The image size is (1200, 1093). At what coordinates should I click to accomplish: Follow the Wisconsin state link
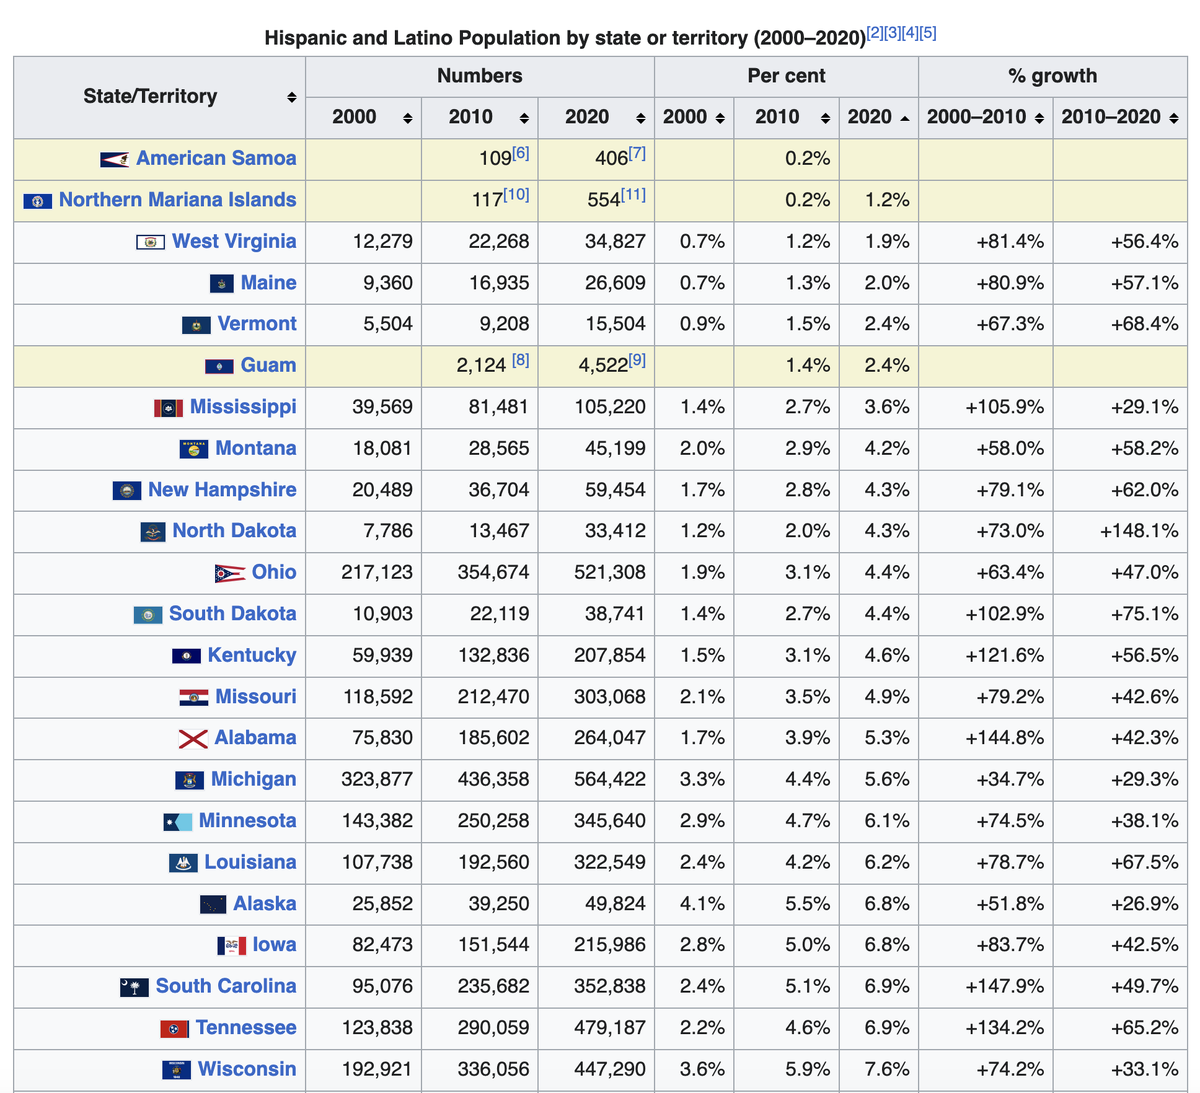(x=247, y=1069)
